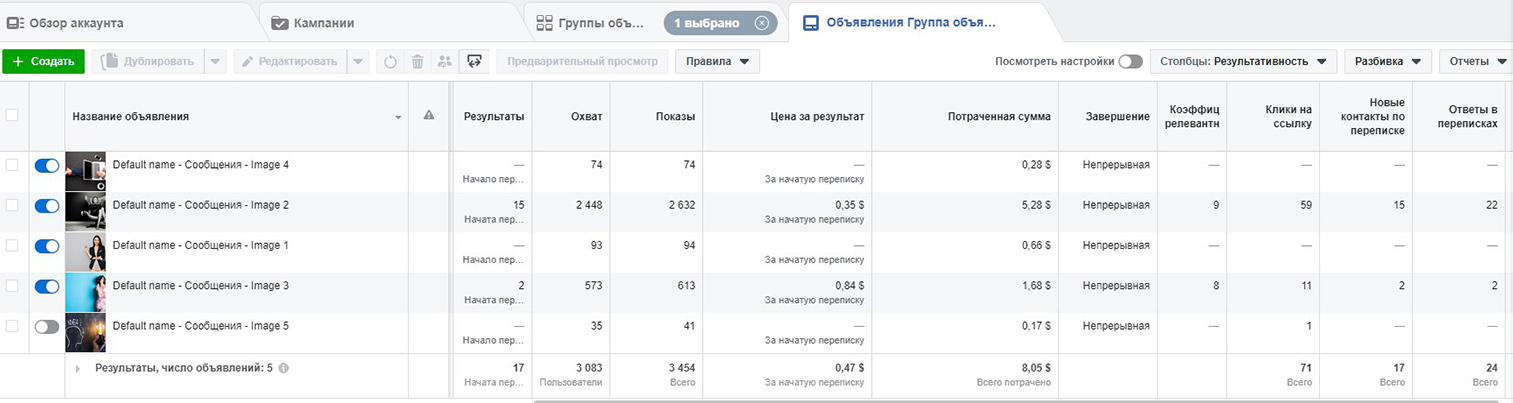Click the info icon beside 'число объявлений: 5'
The image size is (1513, 403).
tap(284, 368)
